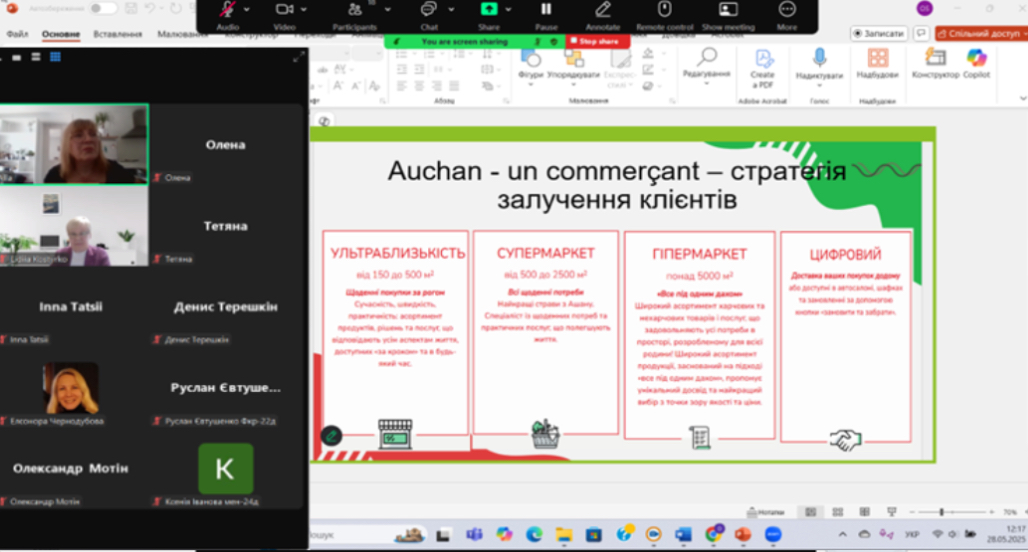Open Microsoft Teams from the taskbar
The height and width of the screenshot is (552, 1028).
474,535
